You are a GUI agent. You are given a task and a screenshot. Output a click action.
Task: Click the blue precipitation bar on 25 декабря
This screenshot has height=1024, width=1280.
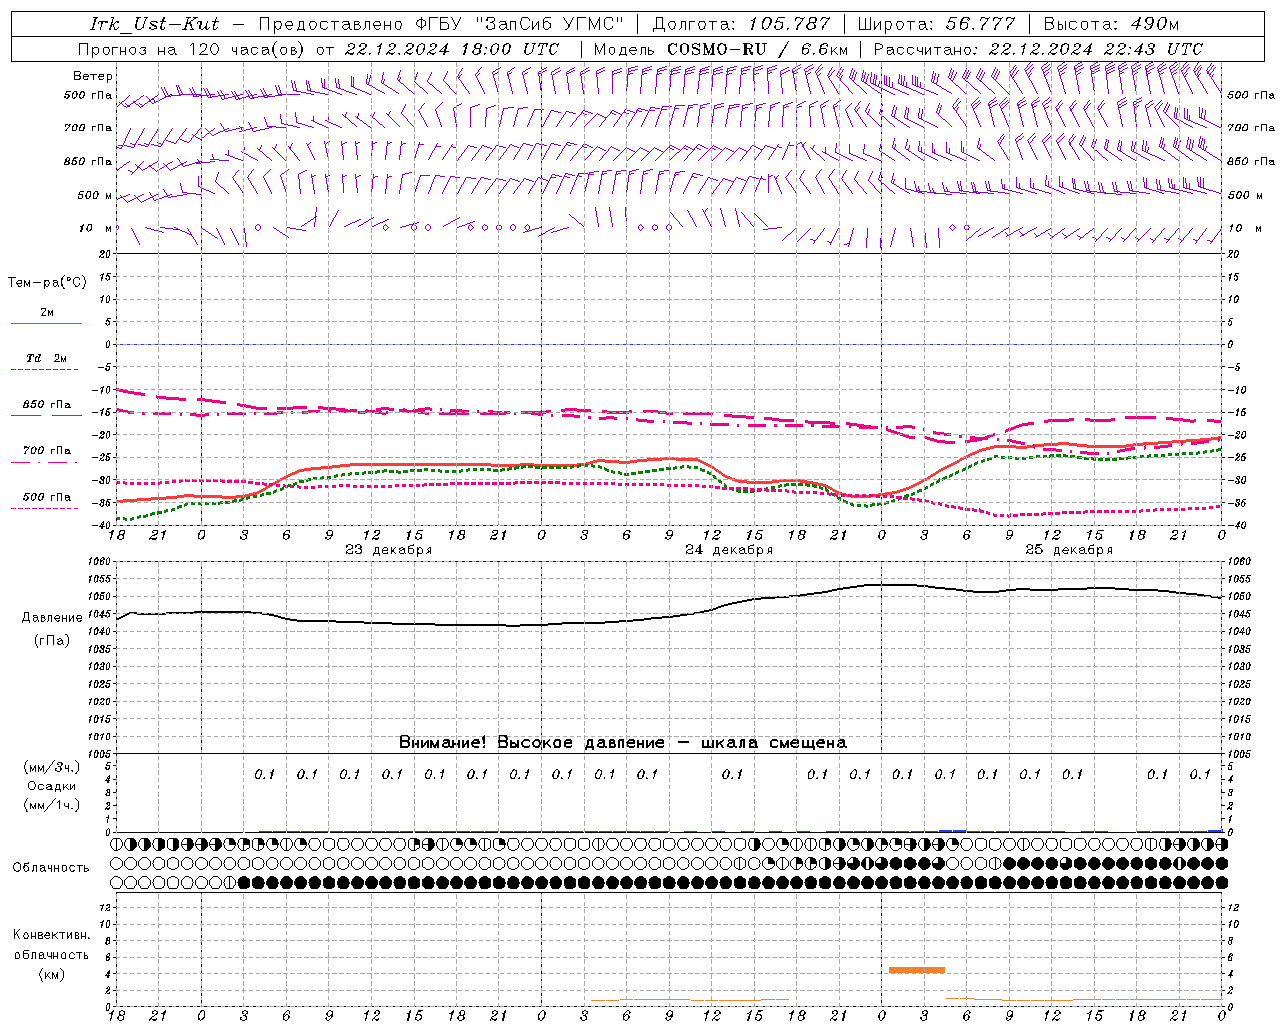coord(953,830)
